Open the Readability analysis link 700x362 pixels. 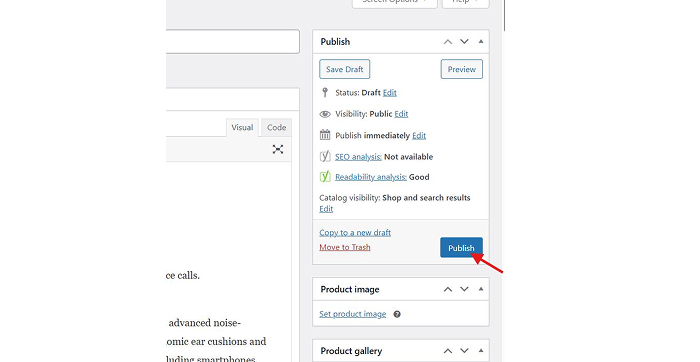pos(371,177)
